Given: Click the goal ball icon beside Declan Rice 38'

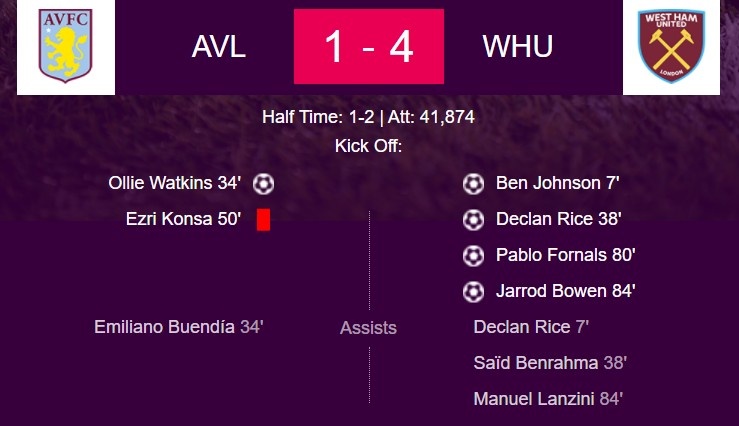Looking at the screenshot, I should 473,219.
